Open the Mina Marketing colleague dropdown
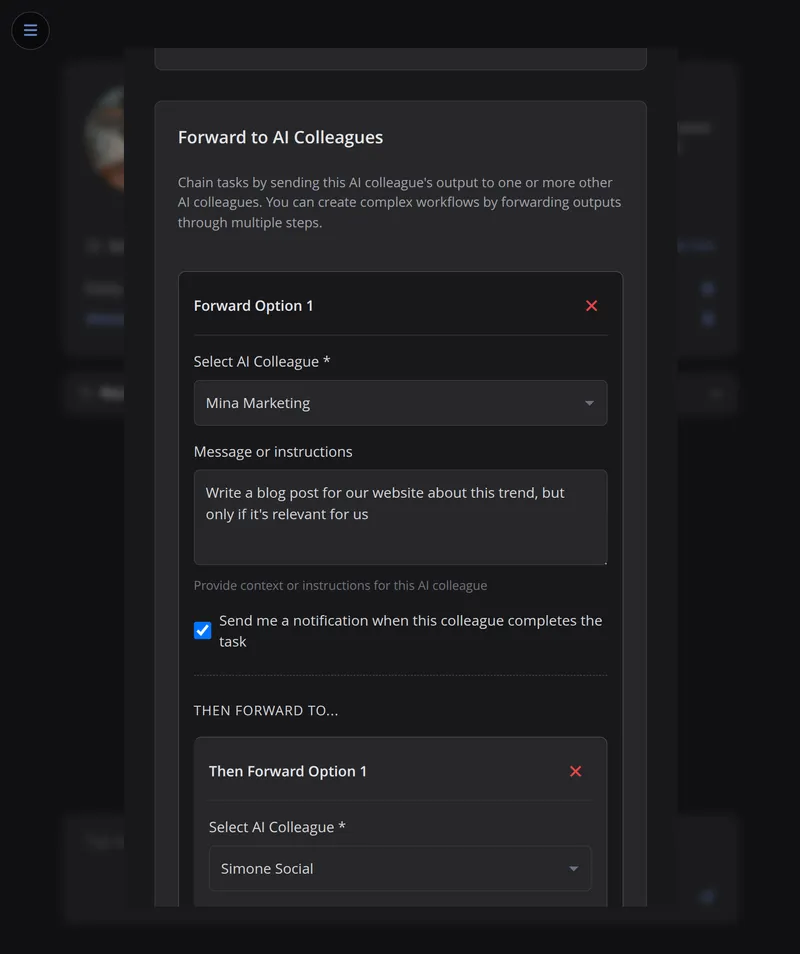 [x=390, y=403]
